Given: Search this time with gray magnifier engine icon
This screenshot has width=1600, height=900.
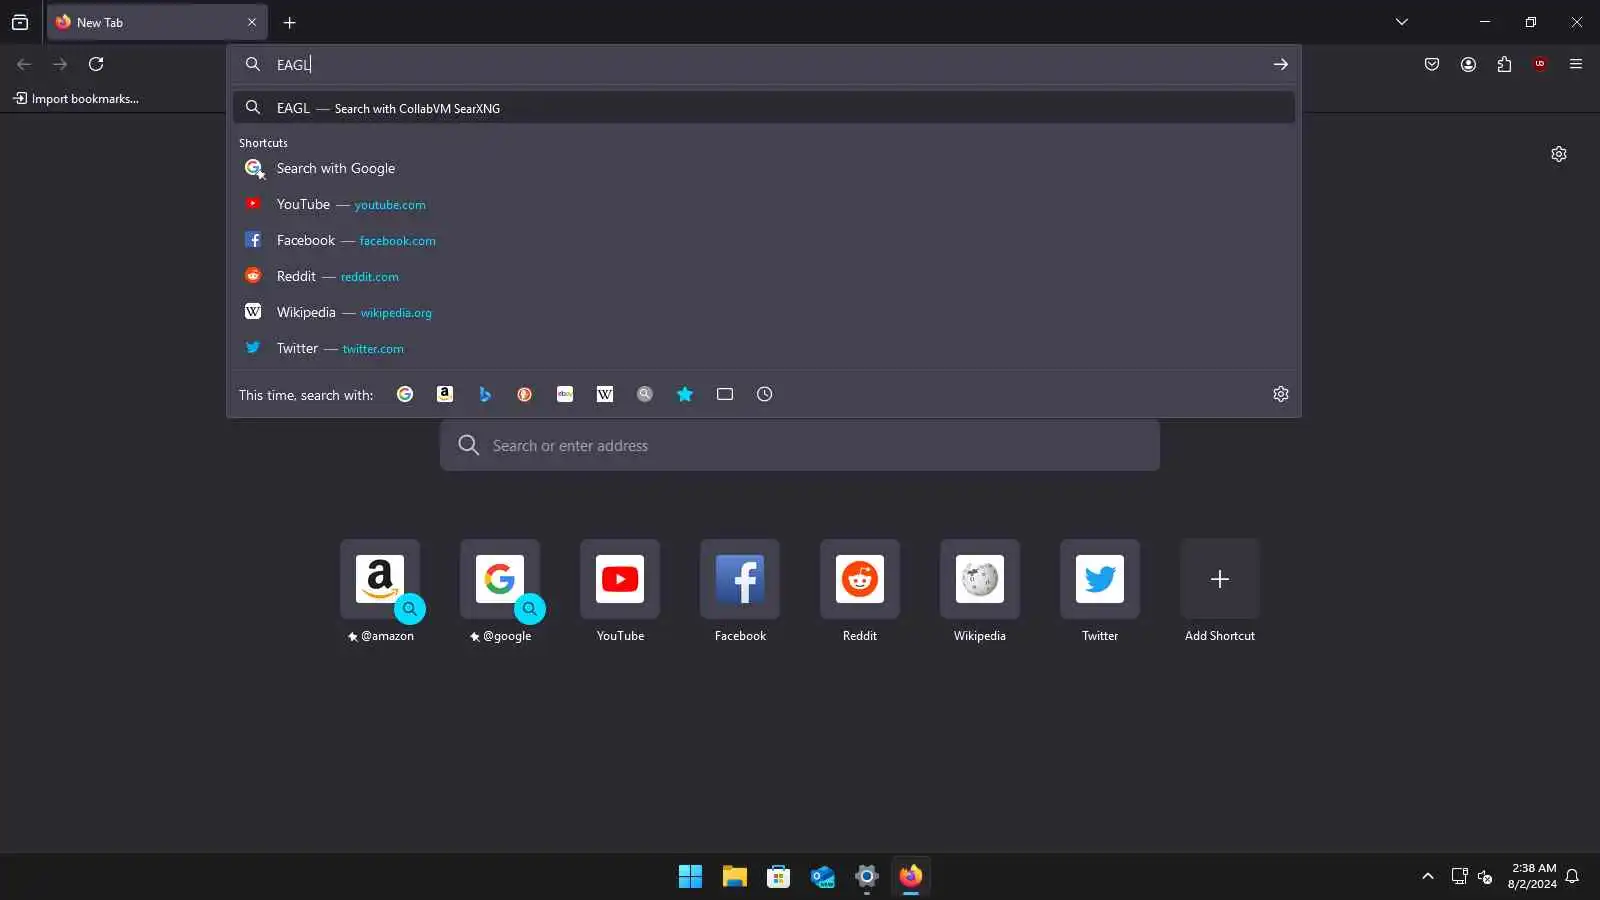Looking at the screenshot, I should pyautogui.click(x=645, y=394).
